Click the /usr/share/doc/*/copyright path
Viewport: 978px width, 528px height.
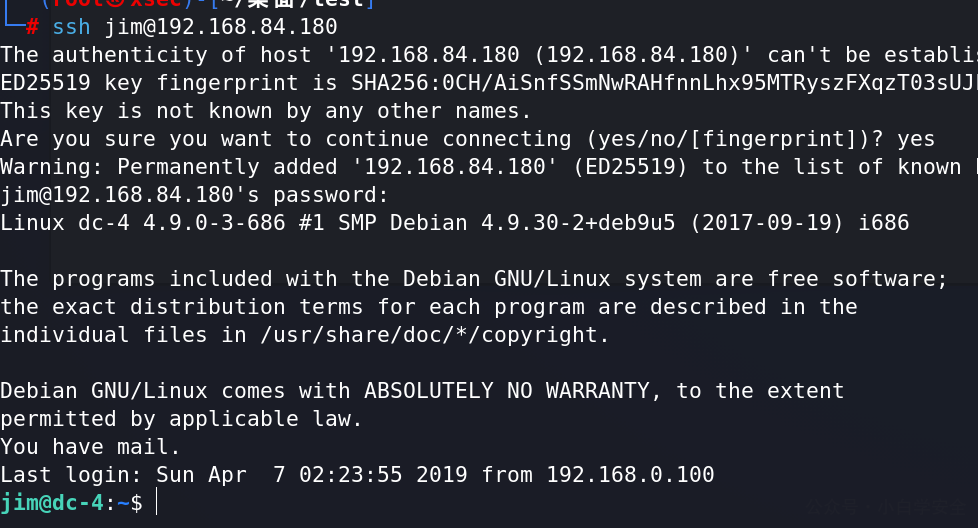(x=434, y=335)
